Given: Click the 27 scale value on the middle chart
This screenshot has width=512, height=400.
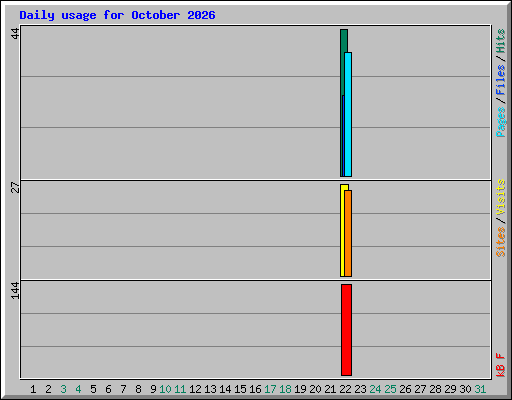Looking at the screenshot, I should (15, 187).
